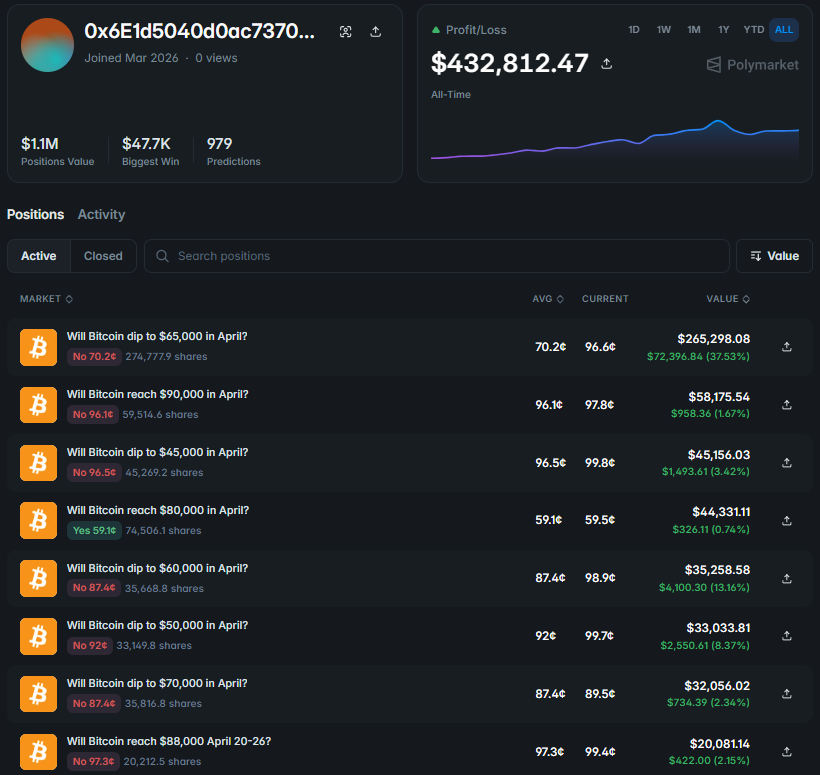820x775 pixels.
Task: Select the Positions section heading
Action: 35,214
